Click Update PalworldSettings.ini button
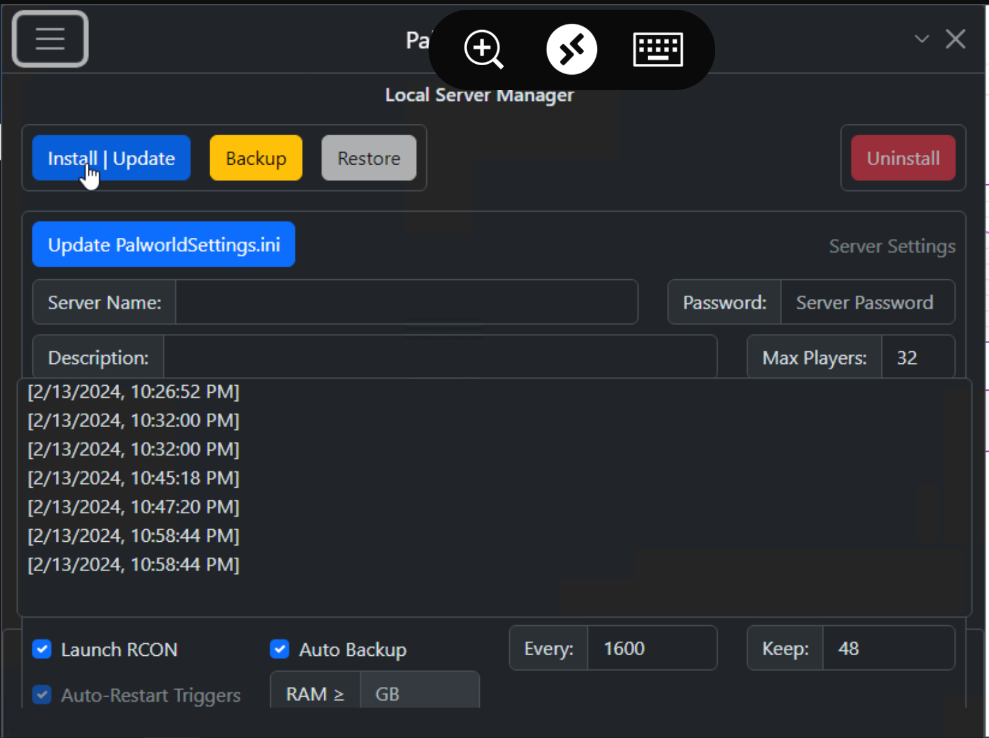 [163, 245]
